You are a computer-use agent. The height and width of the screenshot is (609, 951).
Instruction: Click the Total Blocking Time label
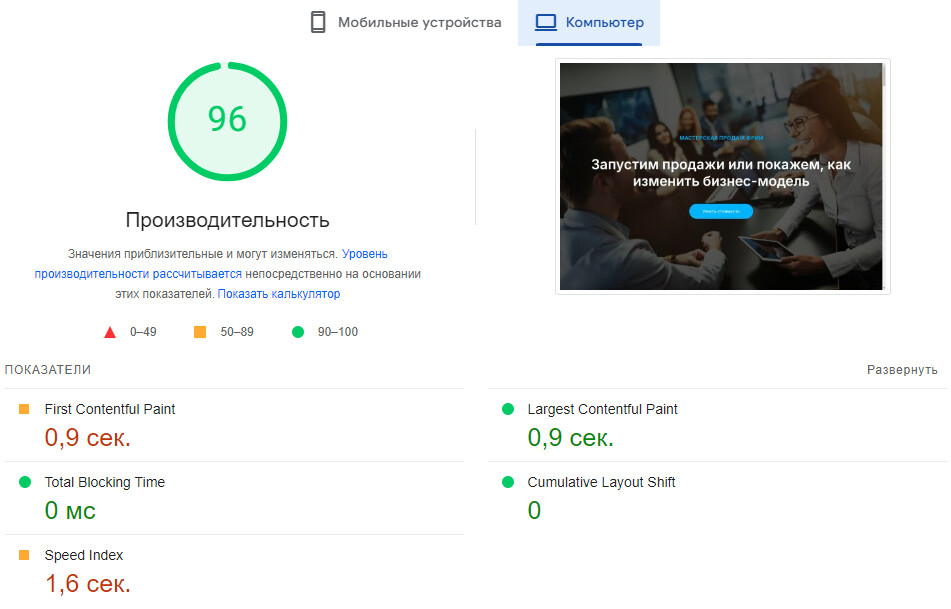coord(105,482)
